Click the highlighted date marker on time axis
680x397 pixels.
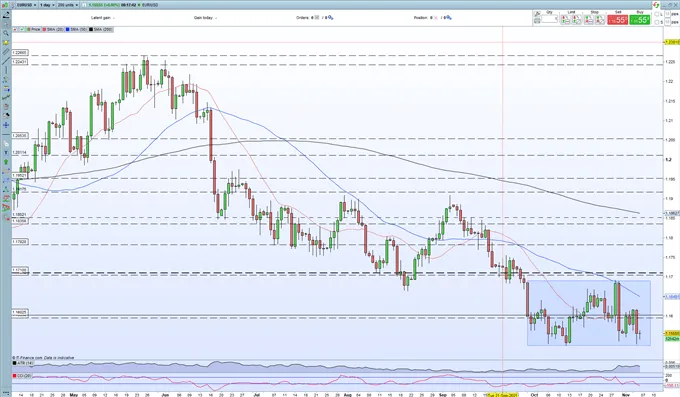click(503, 395)
